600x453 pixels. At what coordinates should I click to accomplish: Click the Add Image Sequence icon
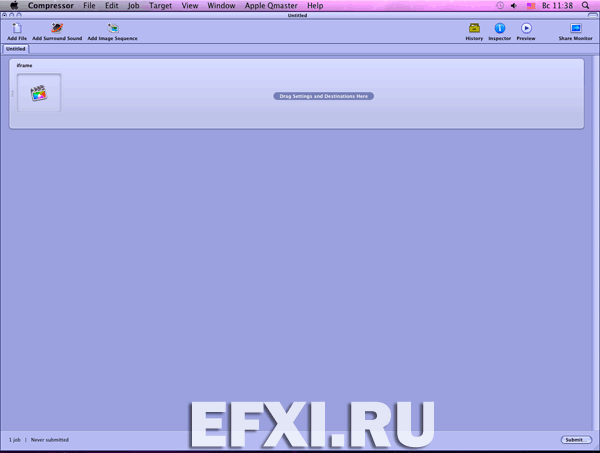(x=112, y=28)
